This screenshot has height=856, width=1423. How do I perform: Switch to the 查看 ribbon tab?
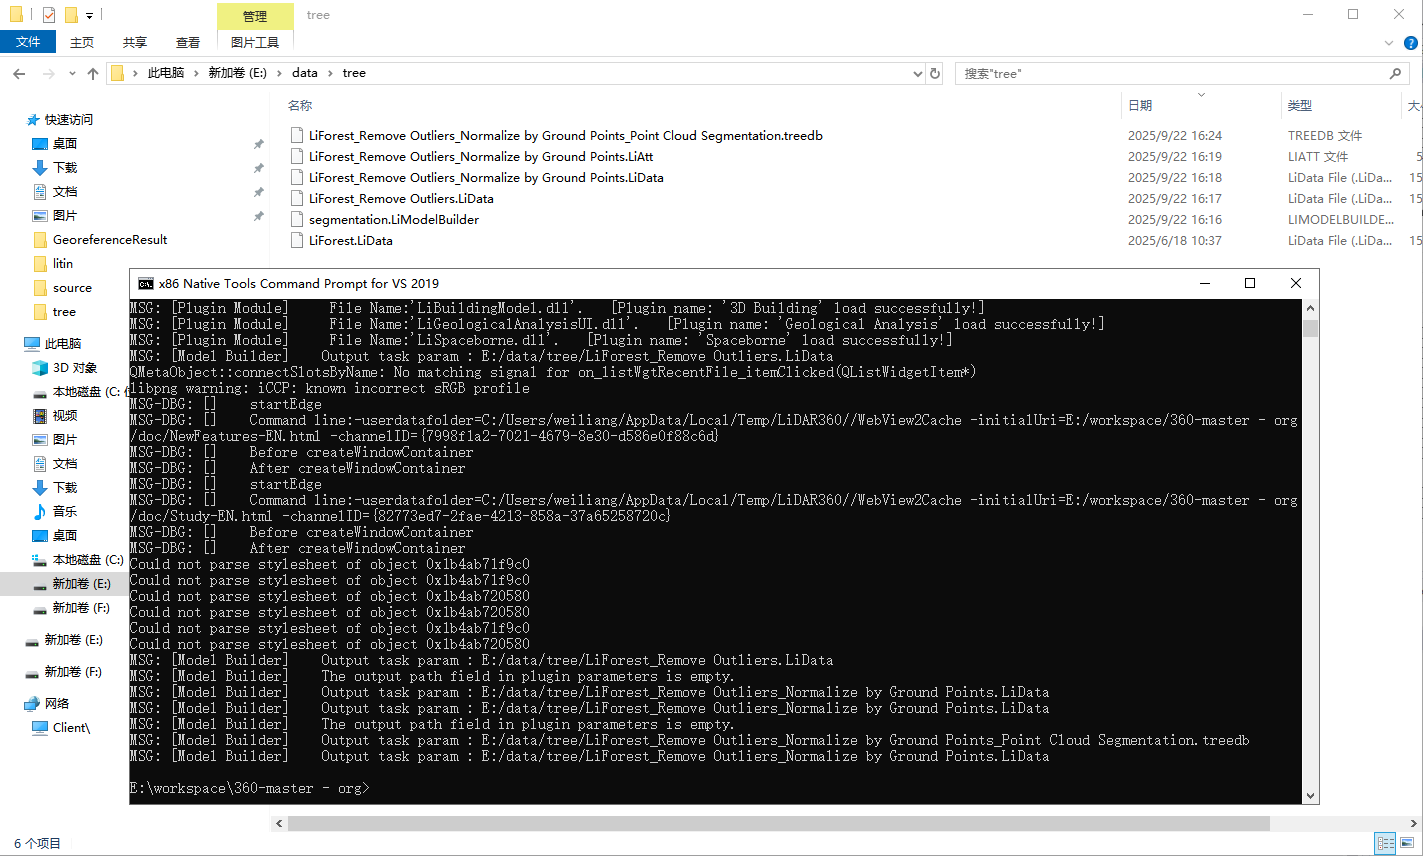point(188,42)
